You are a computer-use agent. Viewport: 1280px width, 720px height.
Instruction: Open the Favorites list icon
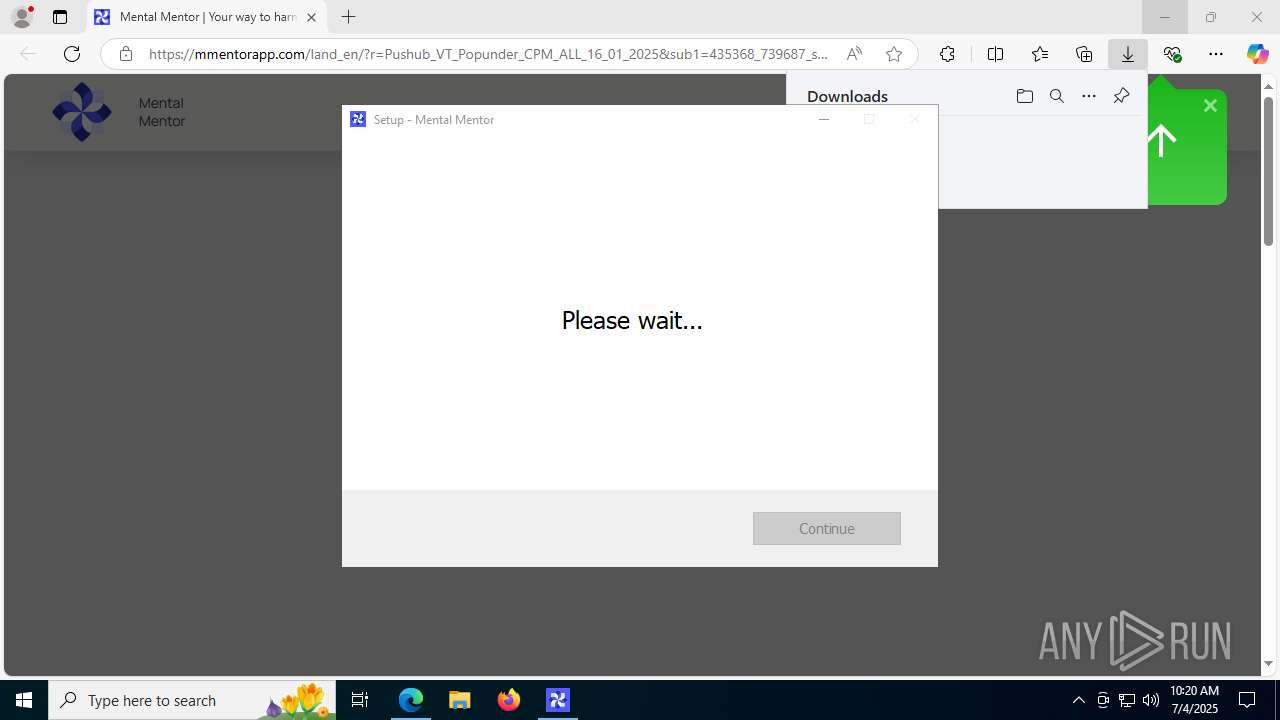click(1040, 54)
